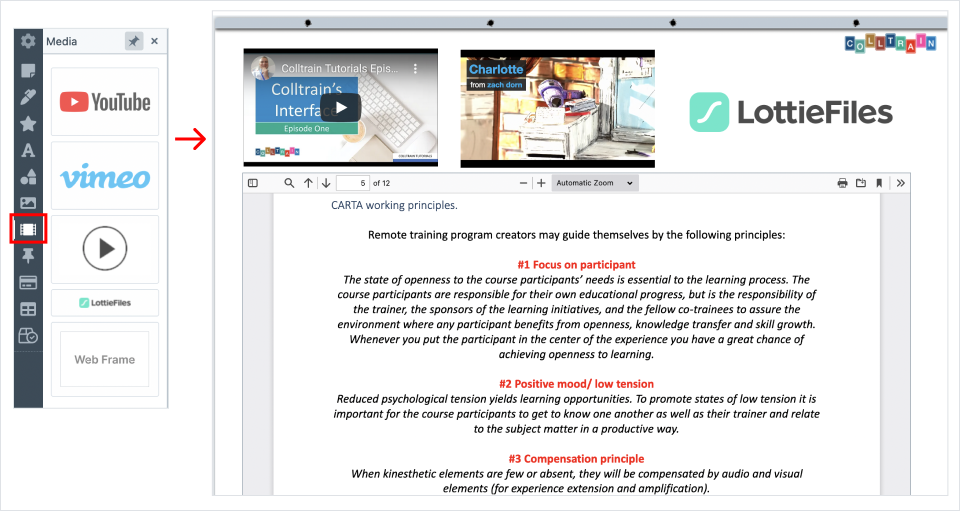Click the PDF bookmark current view icon
This screenshot has height=511, width=960.
pyautogui.click(x=879, y=183)
